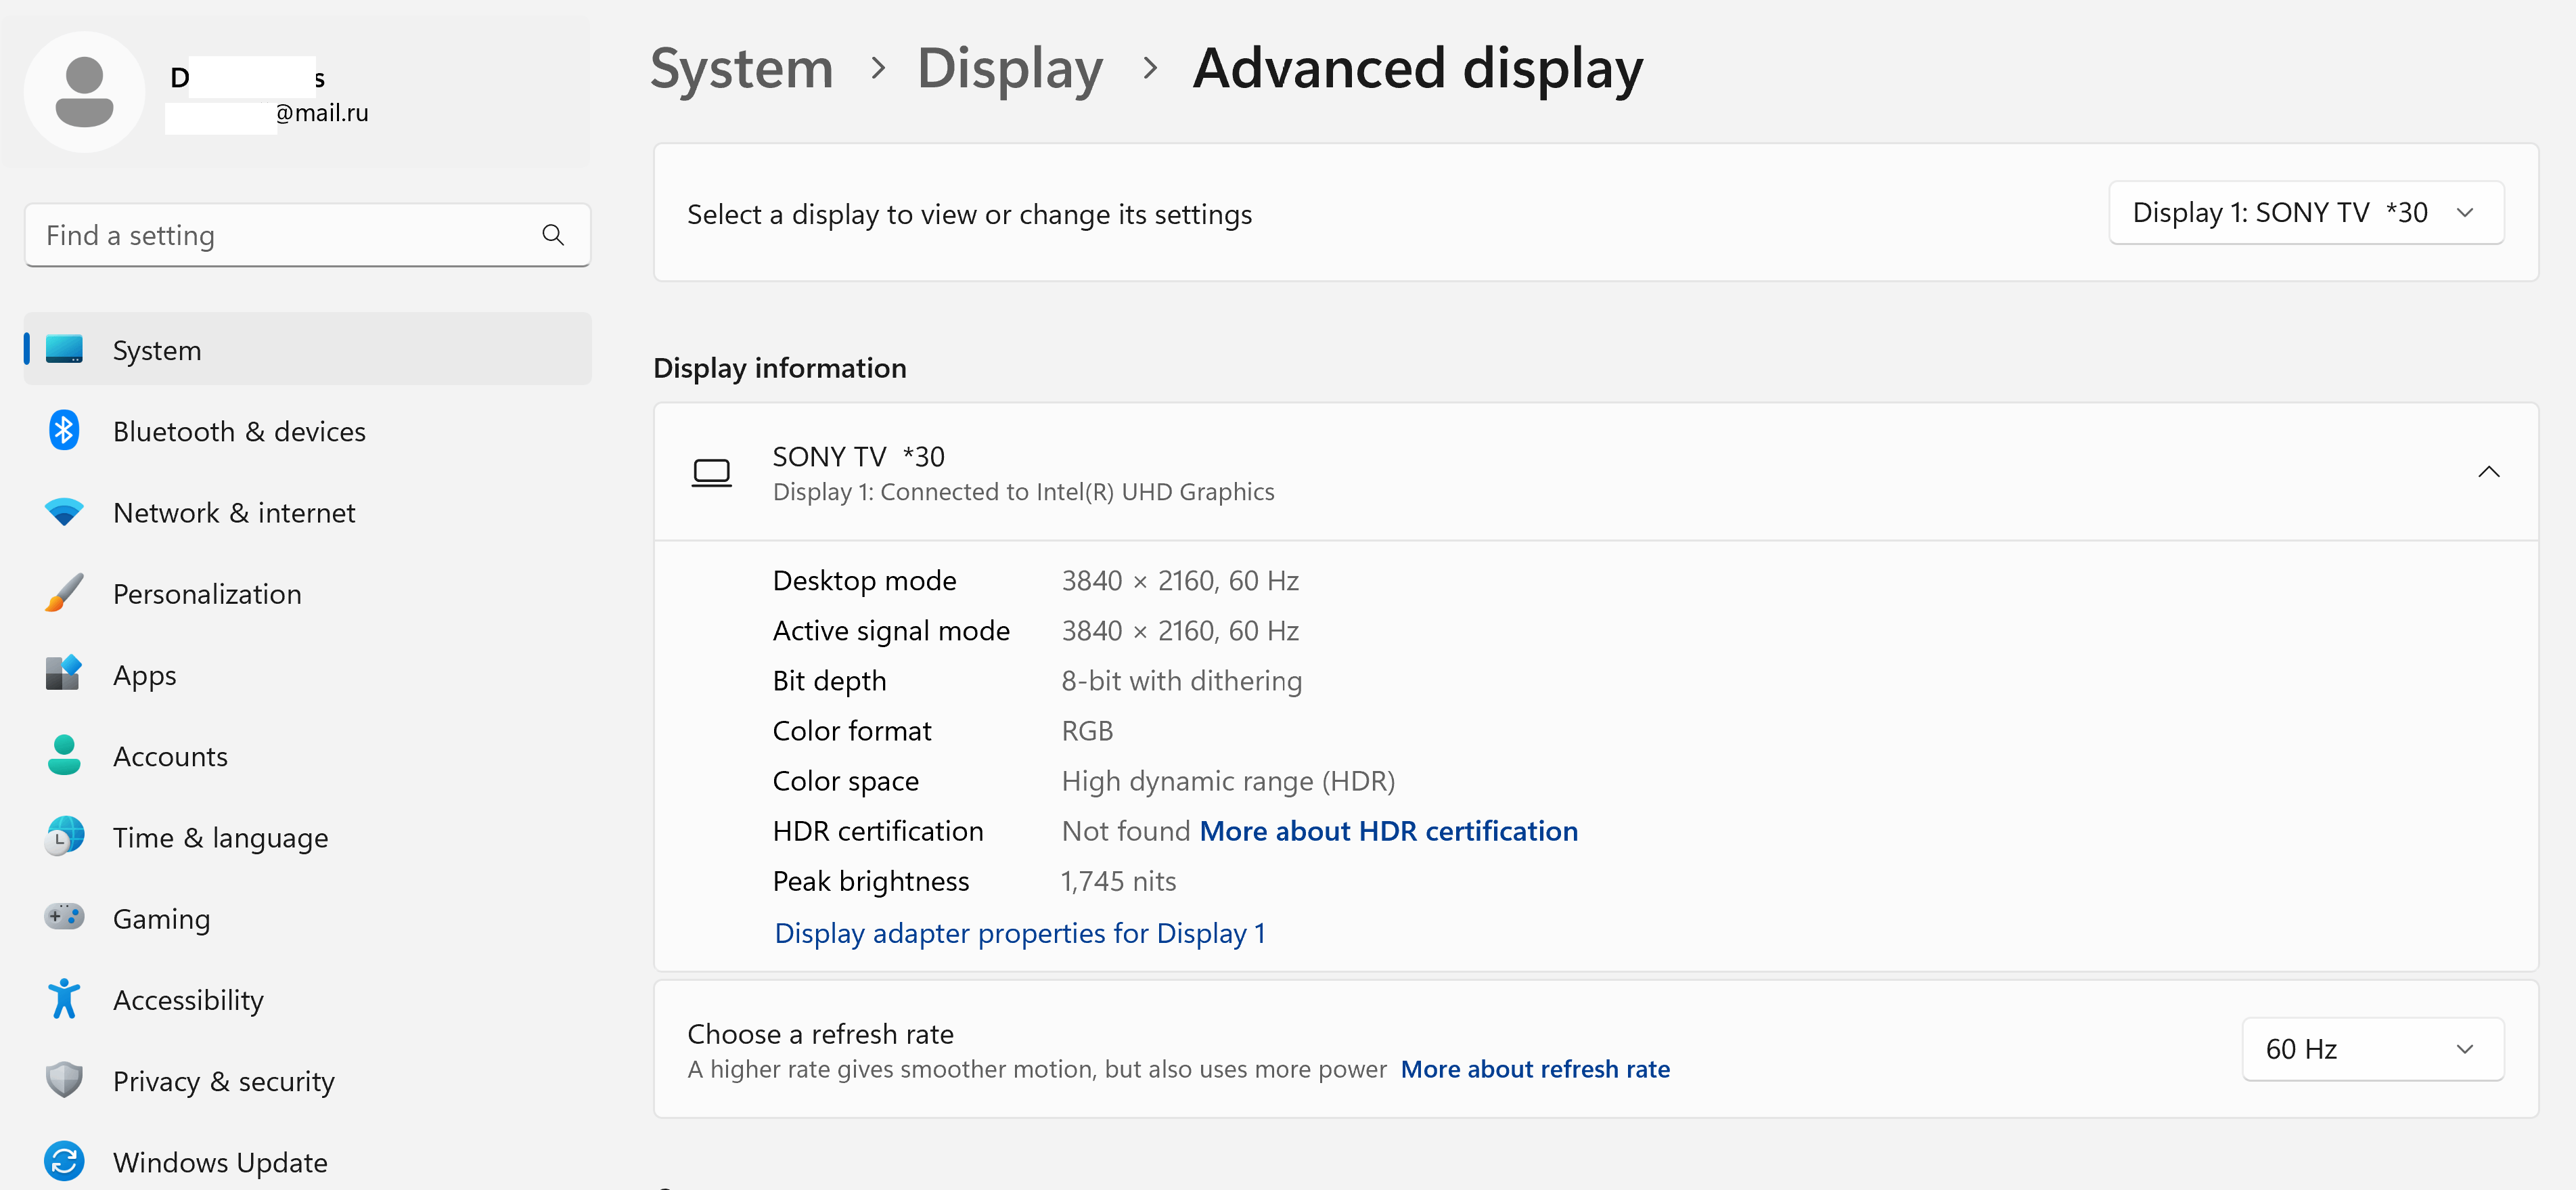Image resolution: width=2576 pixels, height=1190 pixels.
Task: Go to the Accounts settings section
Action: click(x=170, y=756)
